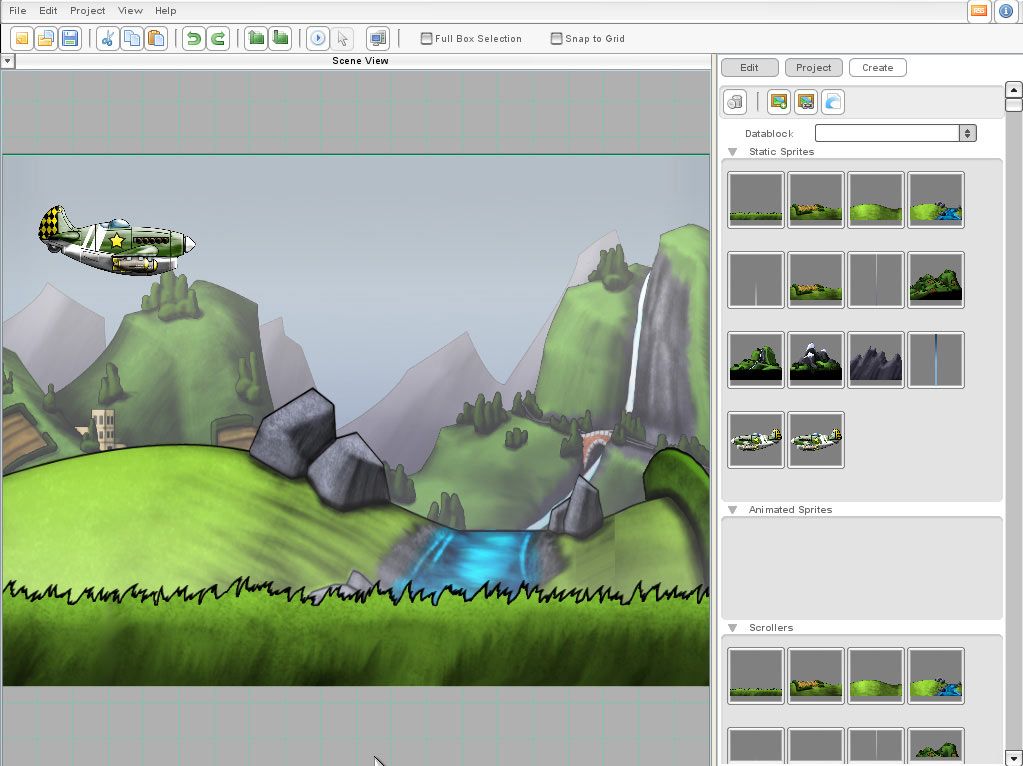The image size is (1023, 766).
Task: Enable Full Box Selection checkbox
Action: click(427, 39)
